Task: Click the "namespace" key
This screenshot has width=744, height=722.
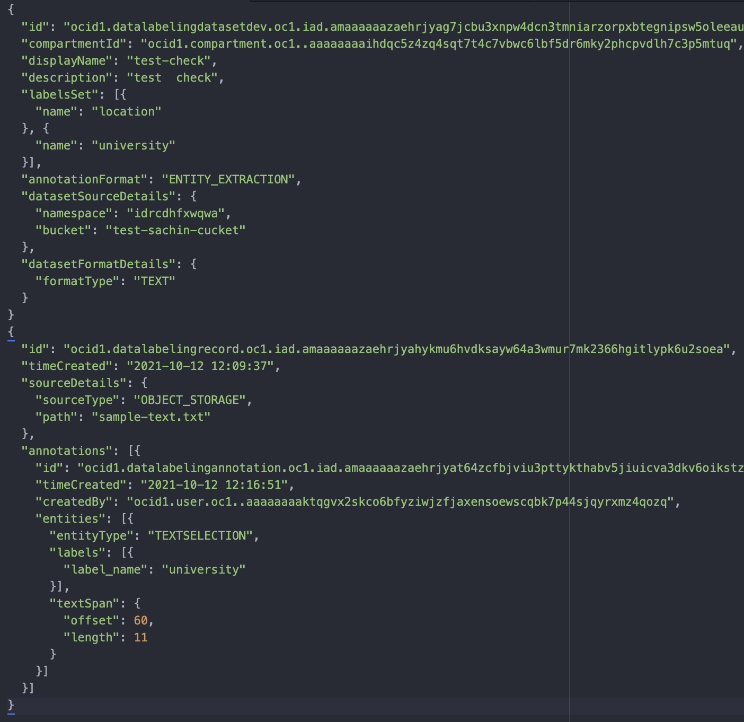Action: tap(74, 213)
